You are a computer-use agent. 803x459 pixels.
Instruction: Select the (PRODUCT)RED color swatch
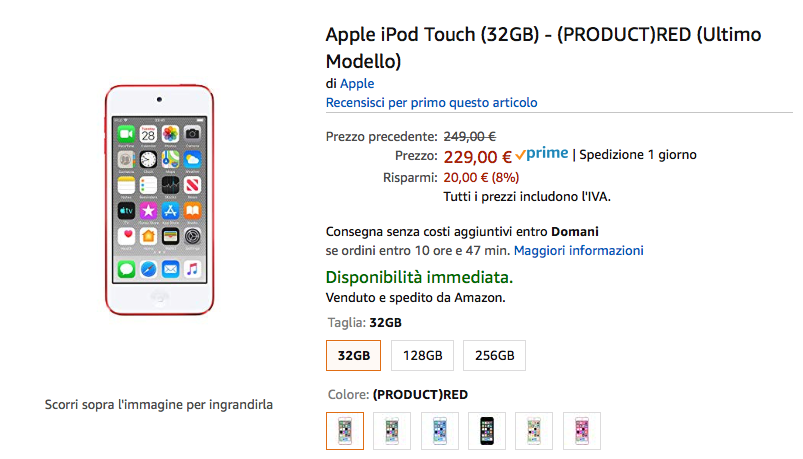pos(346,430)
